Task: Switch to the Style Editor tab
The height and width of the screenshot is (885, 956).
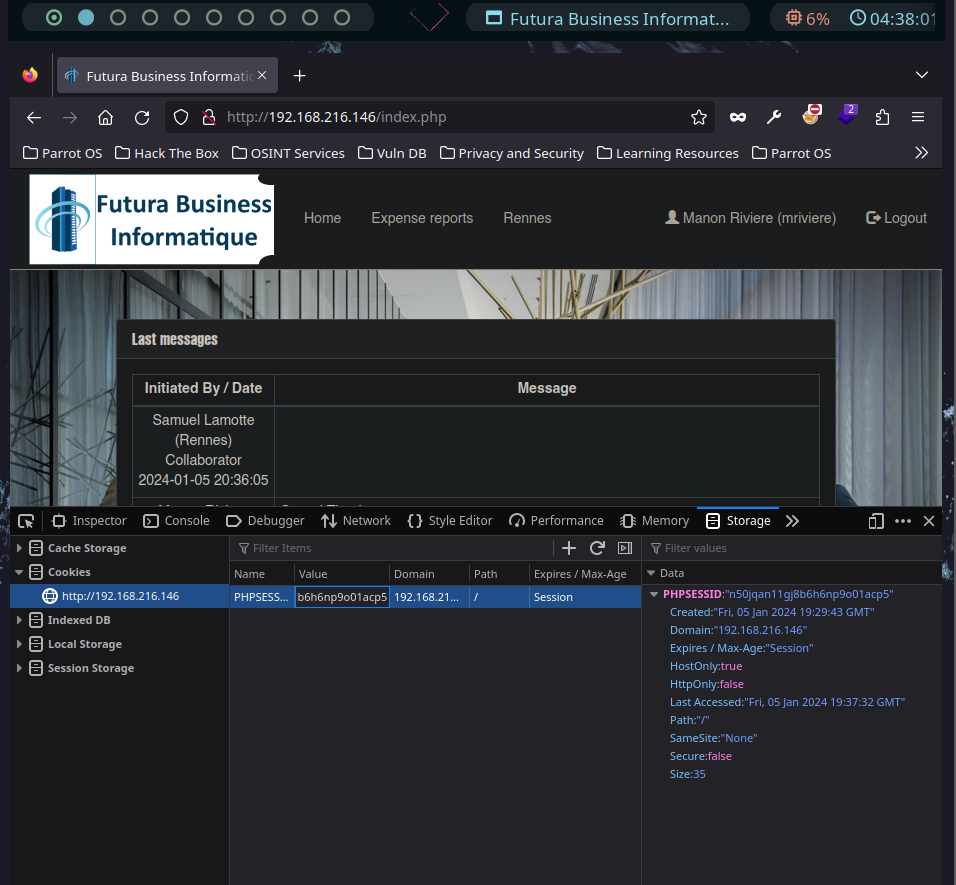Action: (450, 521)
